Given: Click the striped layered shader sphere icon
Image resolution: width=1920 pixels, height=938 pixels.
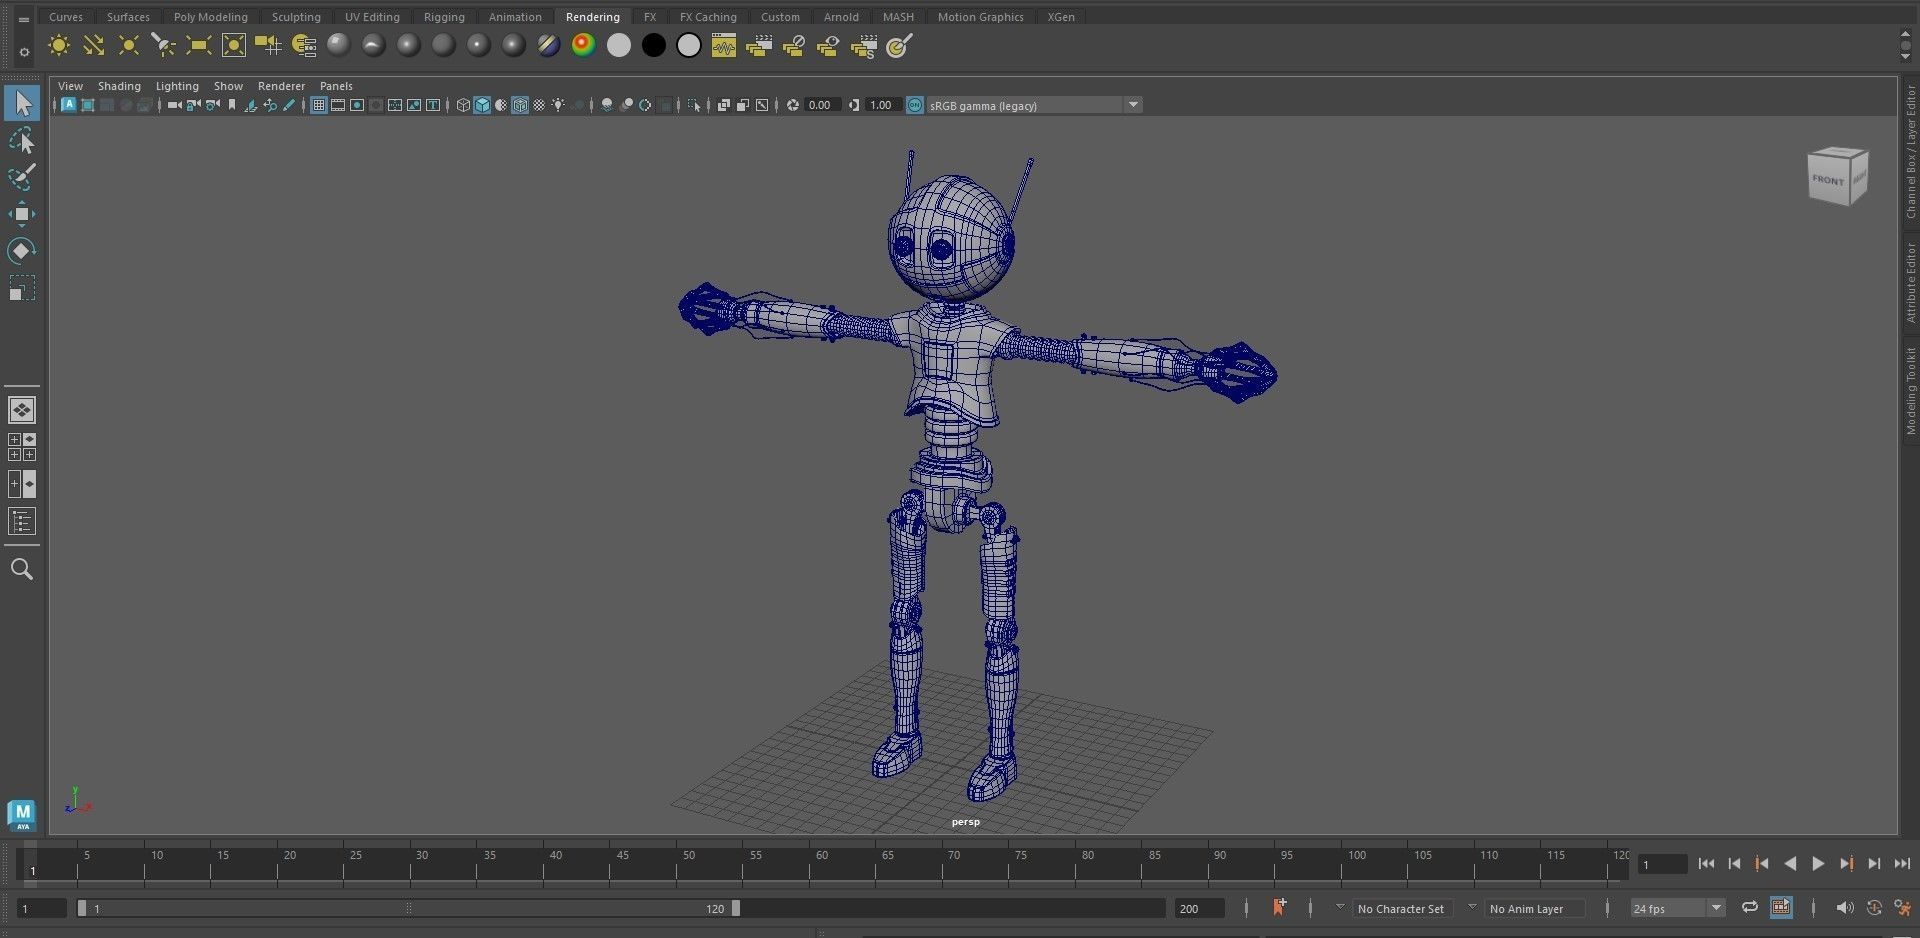Looking at the screenshot, I should pyautogui.click(x=548, y=46).
